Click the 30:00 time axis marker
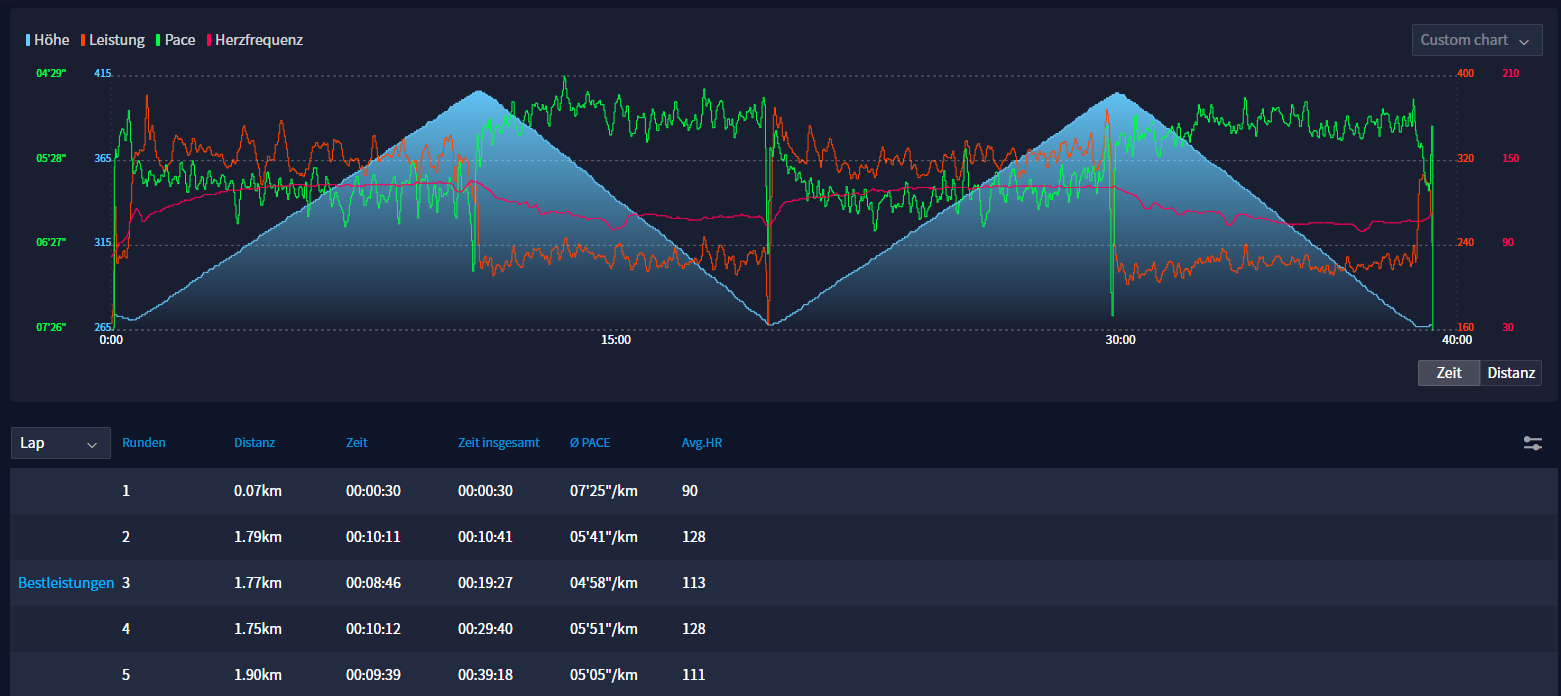This screenshot has height=696, width=1561. pos(1120,339)
